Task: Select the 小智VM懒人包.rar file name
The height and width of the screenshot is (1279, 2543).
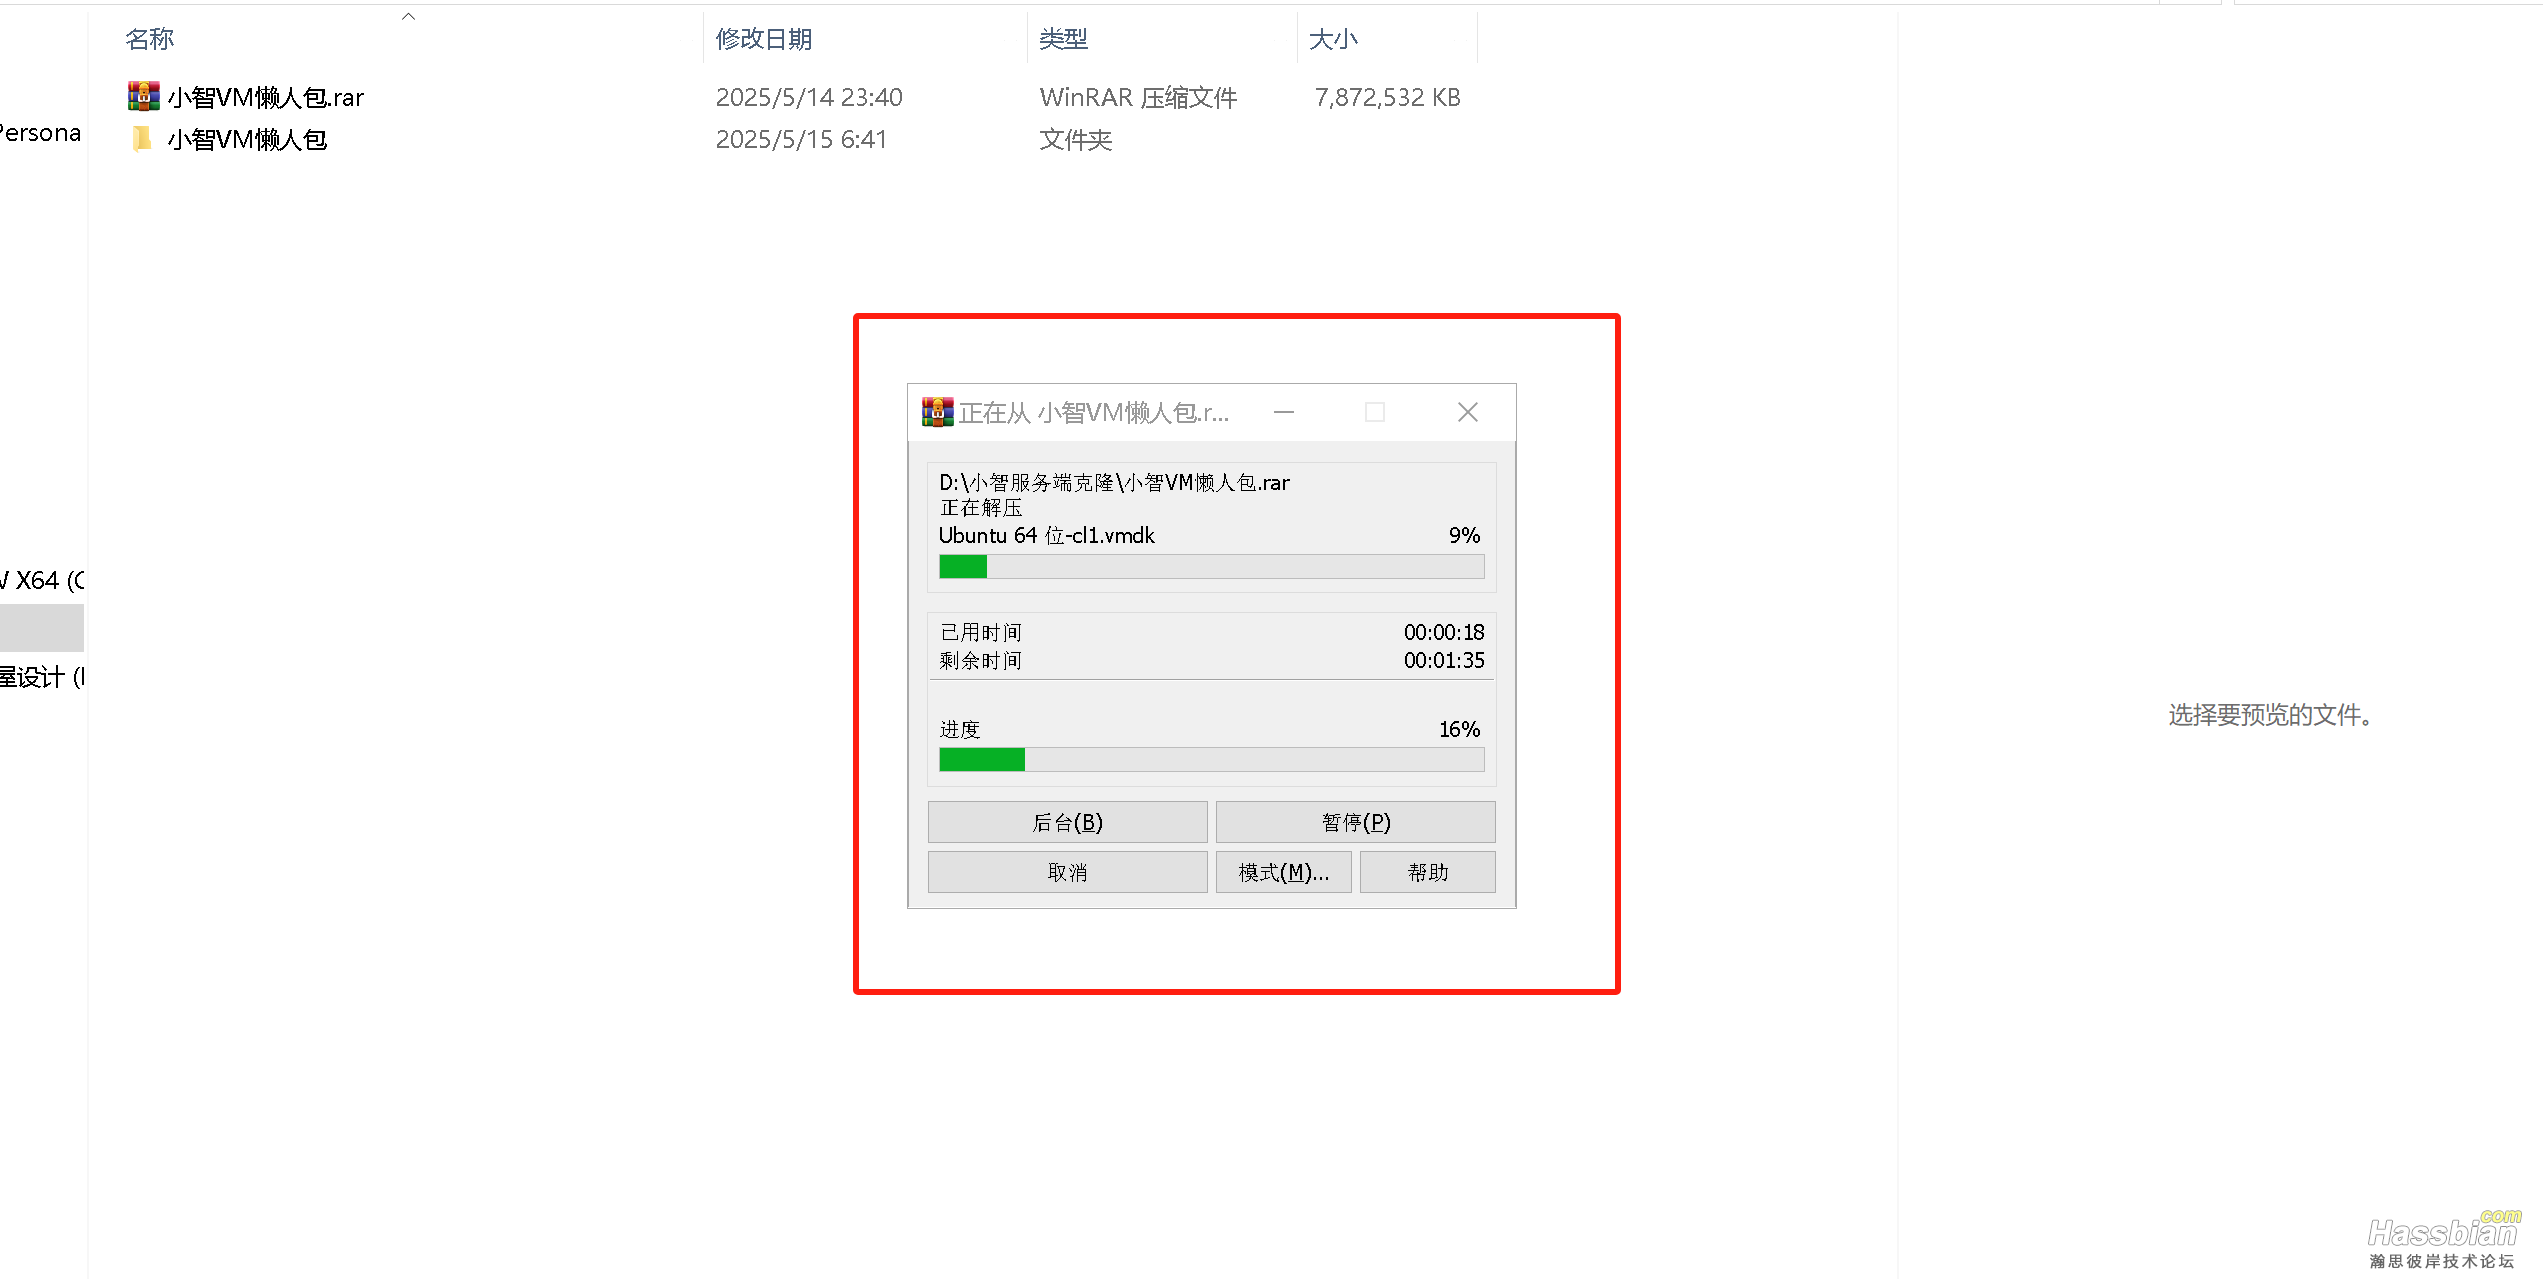Action: tap(265, 97)
